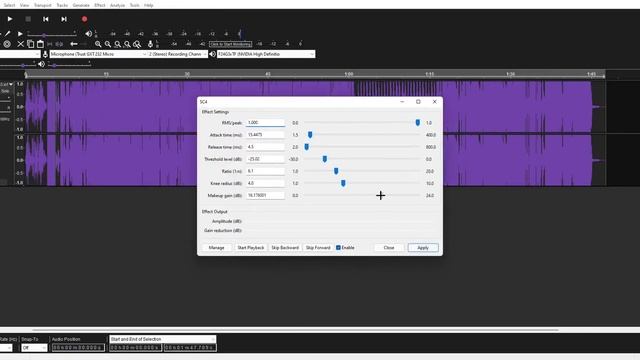
Task: Skip to end of the track
Action: [x=64, y=19]
